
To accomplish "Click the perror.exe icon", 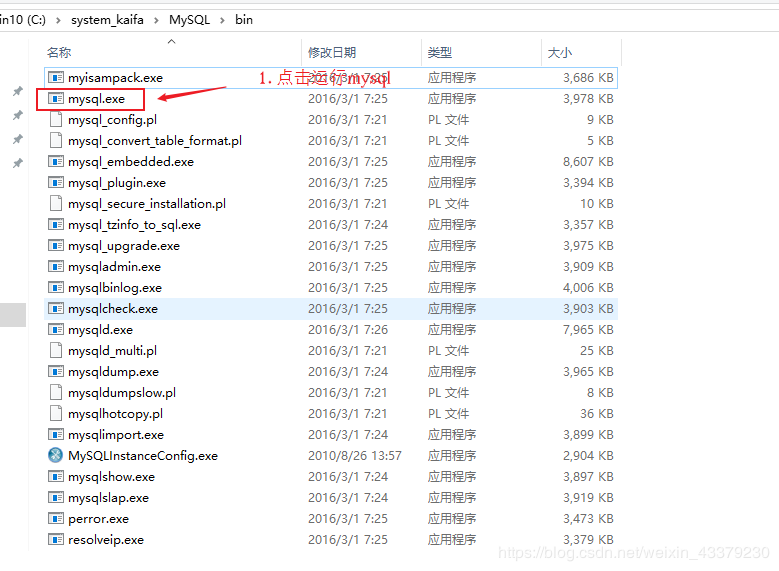I will coord(56,519).
